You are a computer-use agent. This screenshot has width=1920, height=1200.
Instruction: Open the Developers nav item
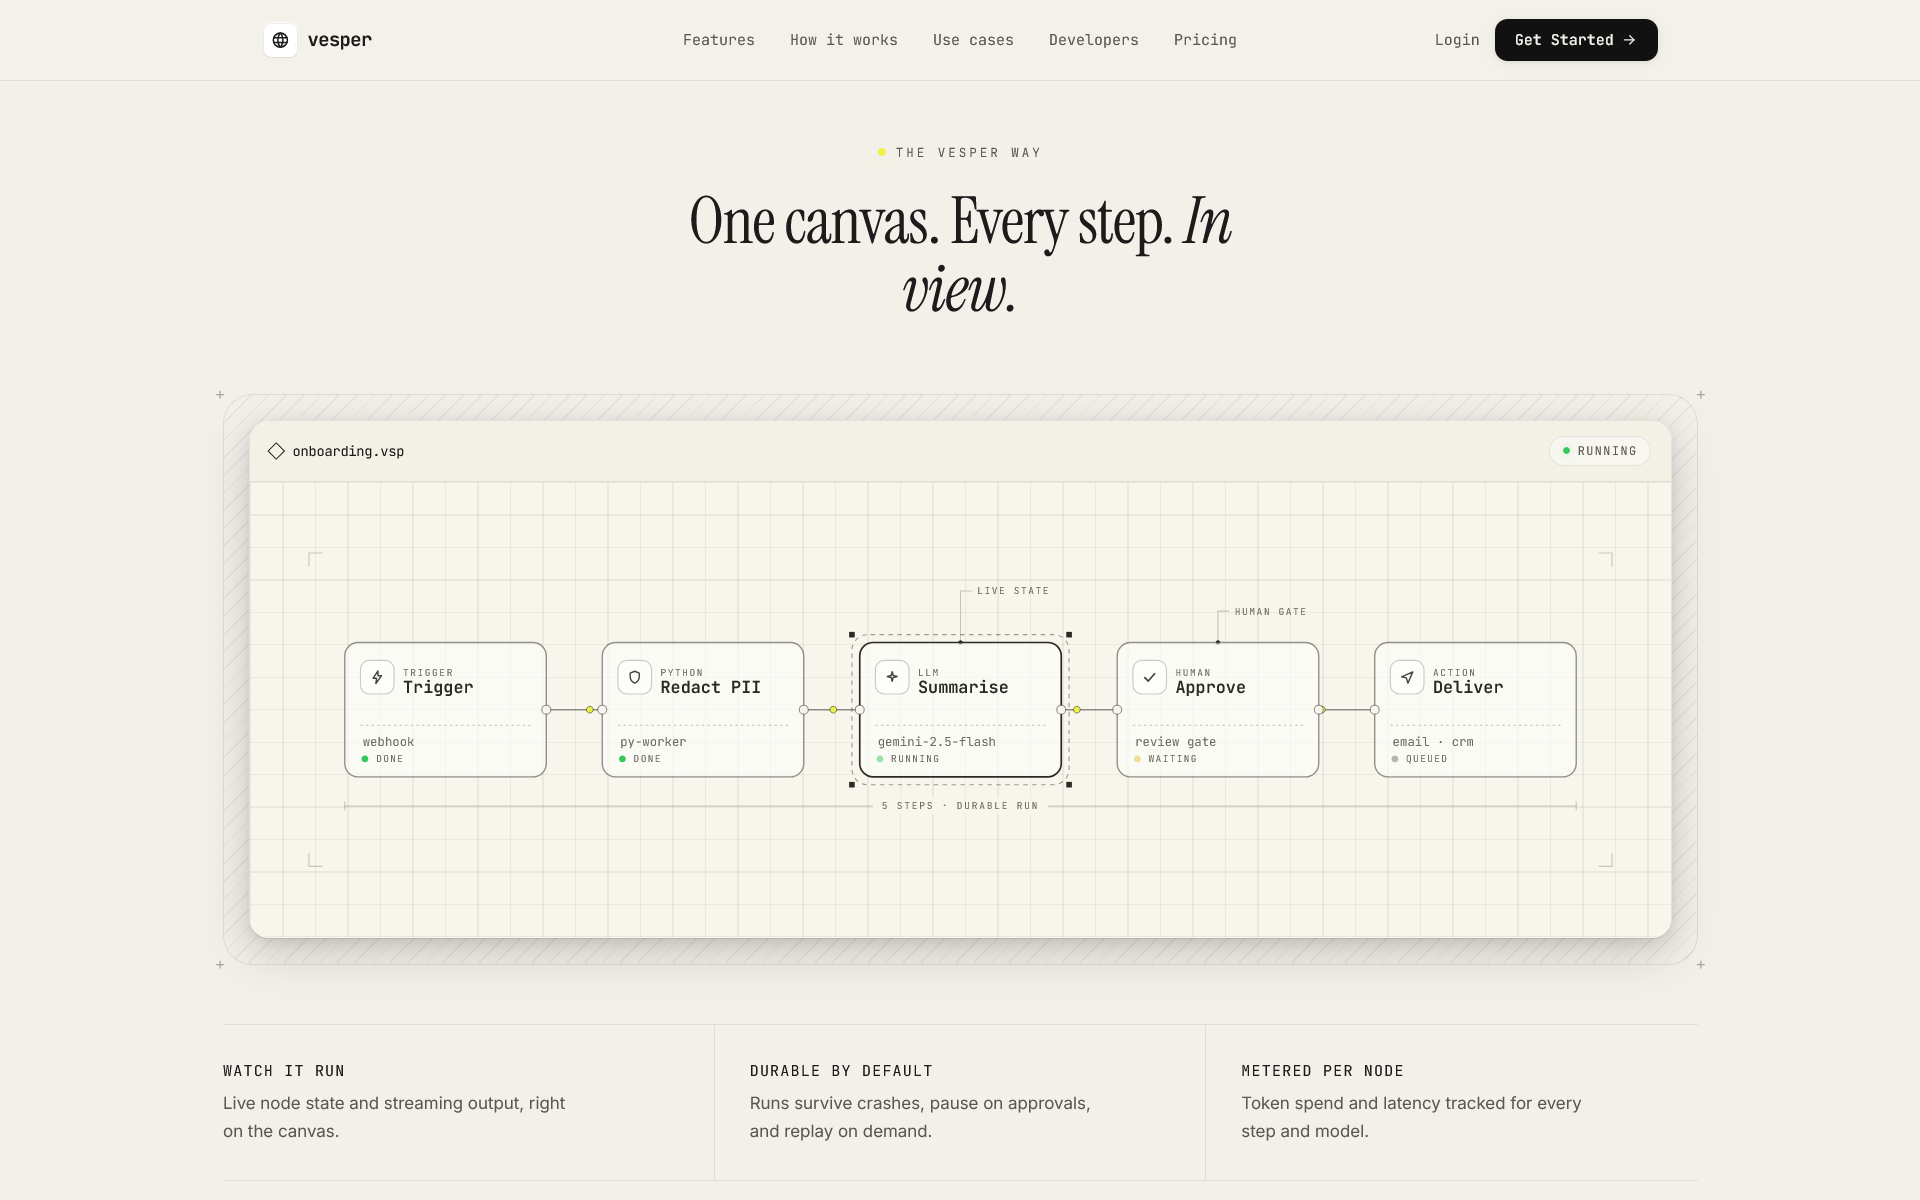pos(1094,40)
